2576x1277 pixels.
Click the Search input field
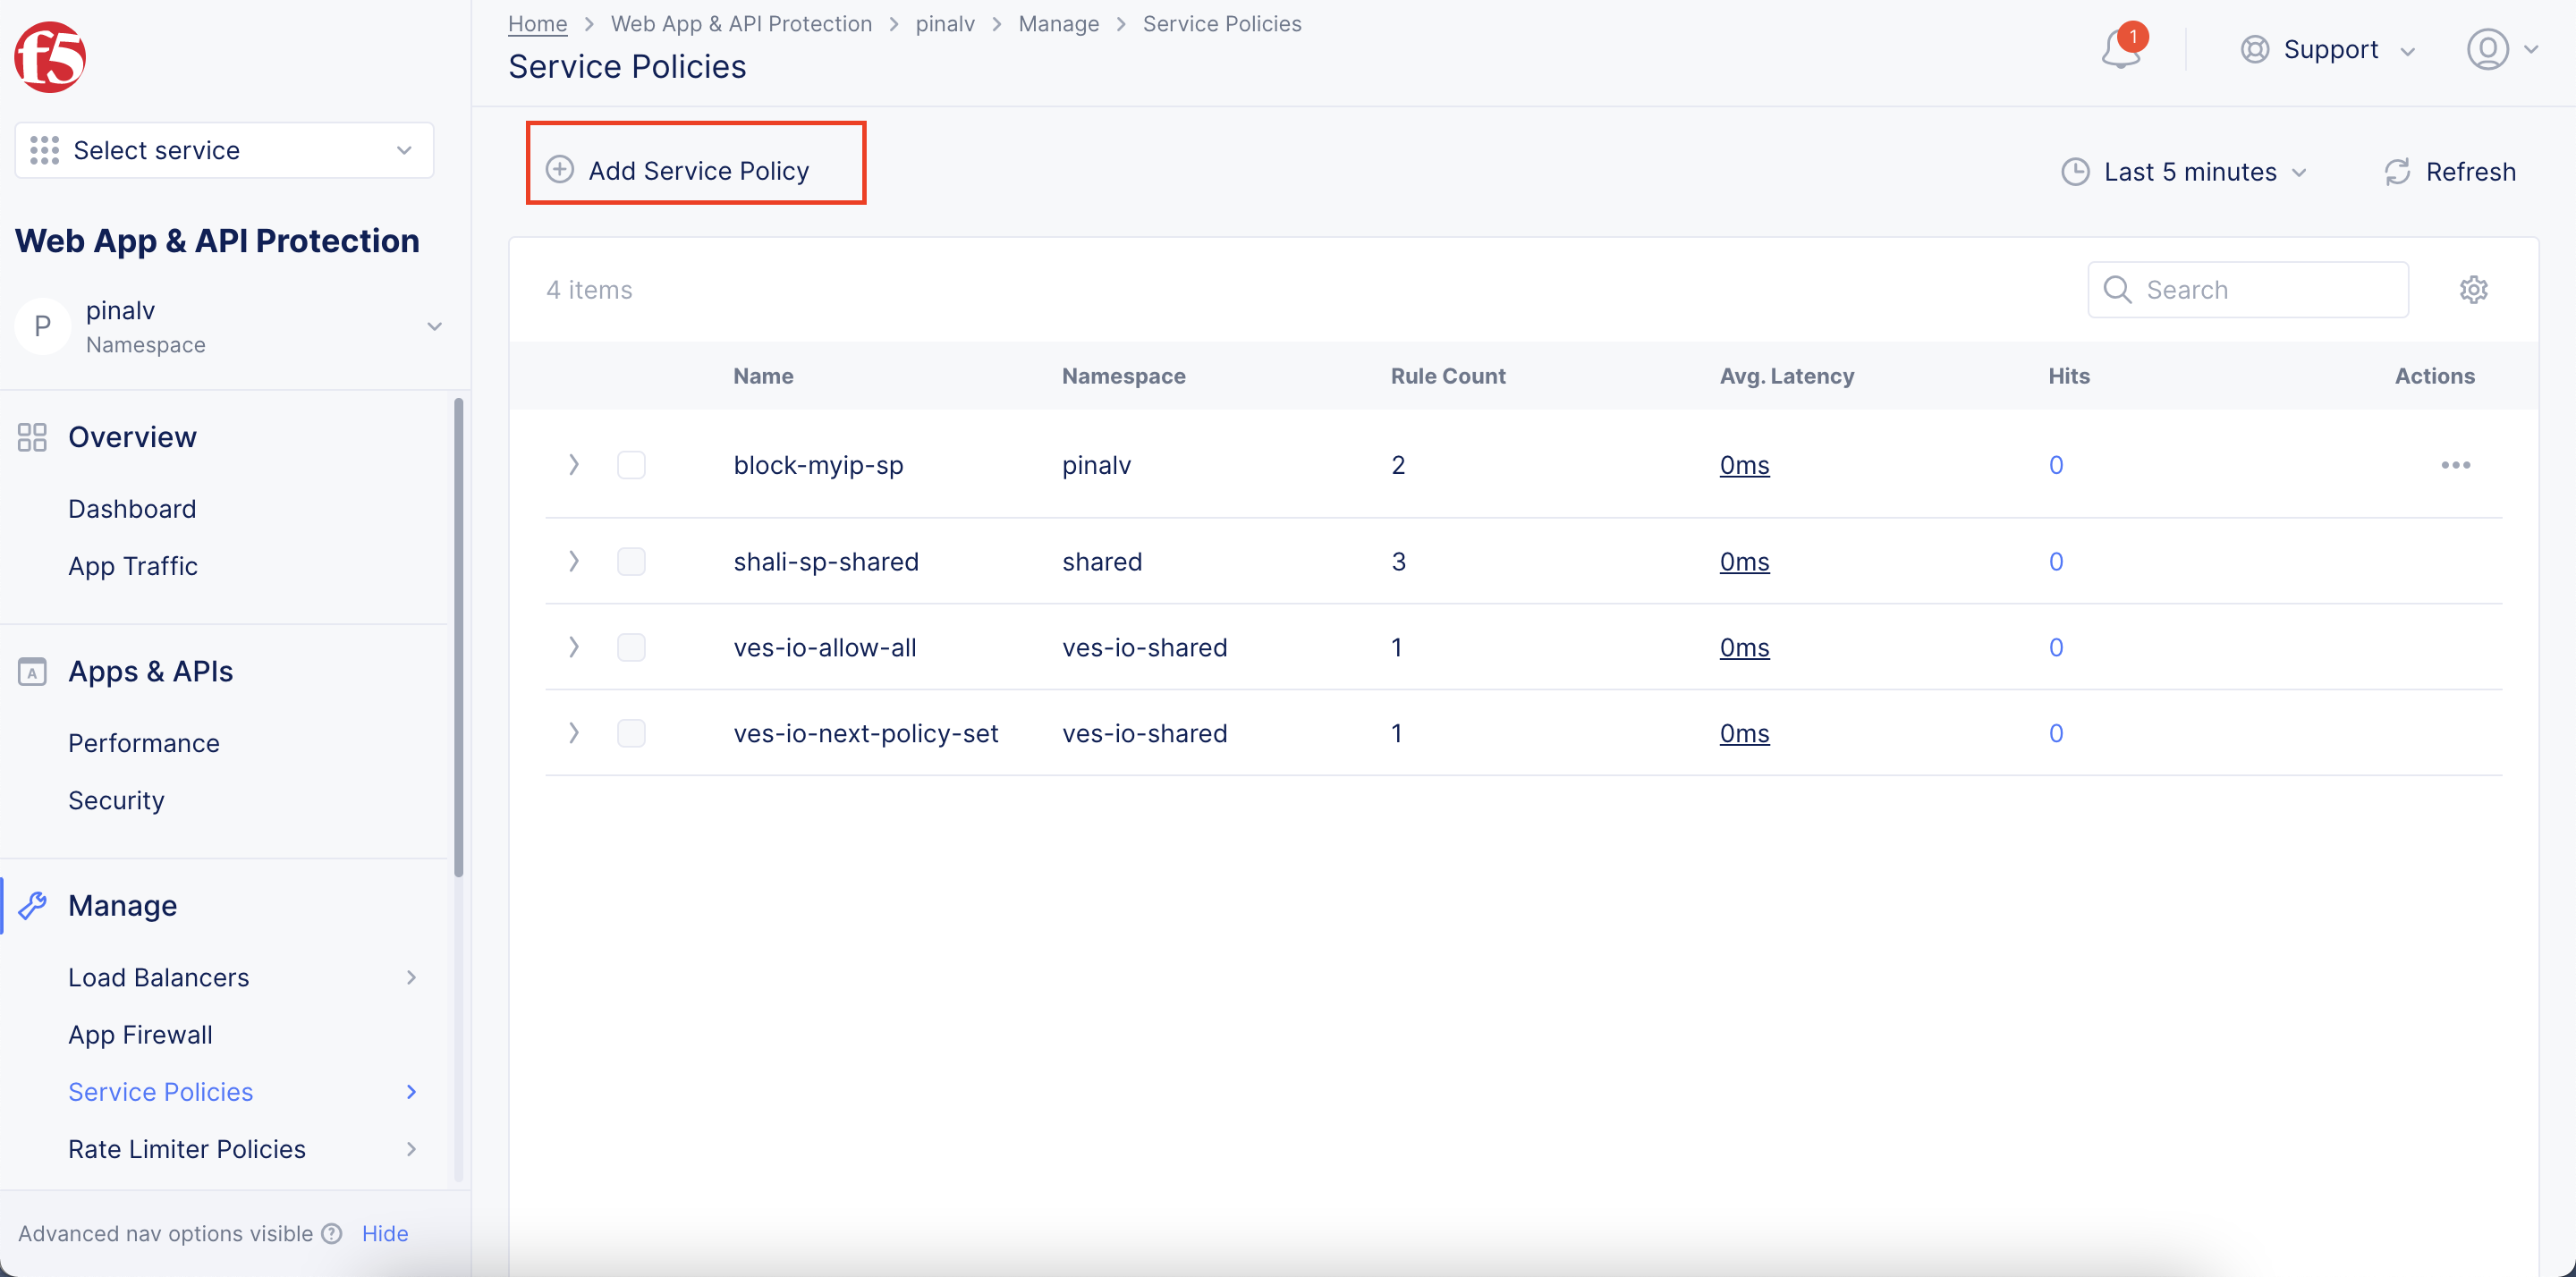click(2250, 289)
